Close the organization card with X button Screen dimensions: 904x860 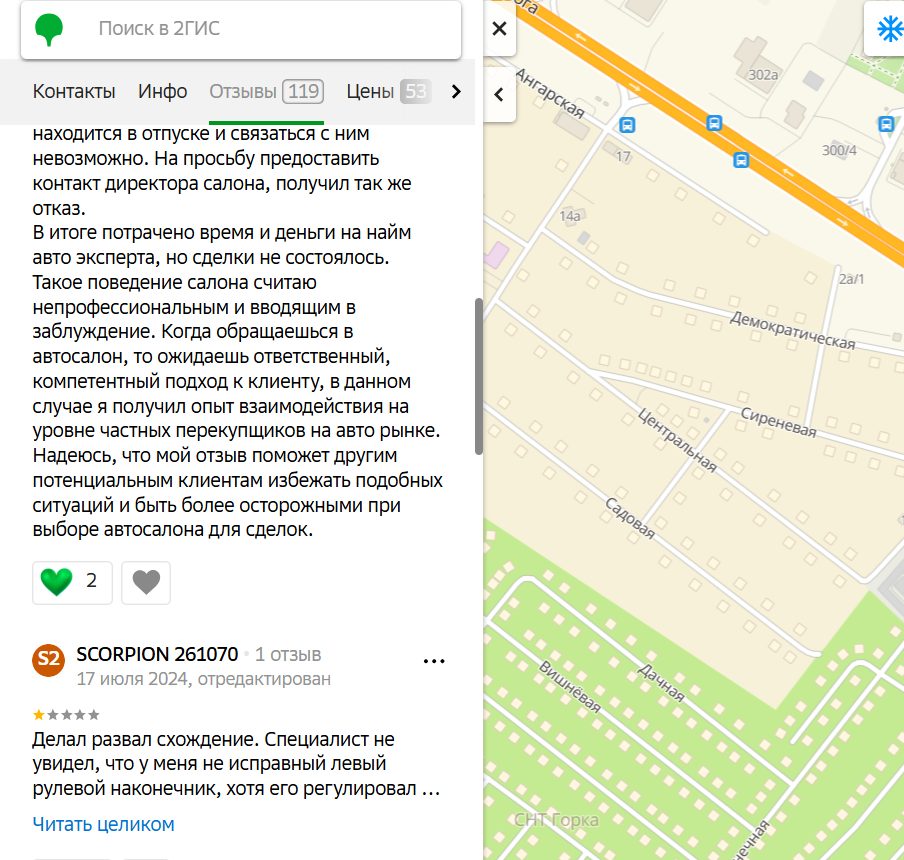coord(499,29)
